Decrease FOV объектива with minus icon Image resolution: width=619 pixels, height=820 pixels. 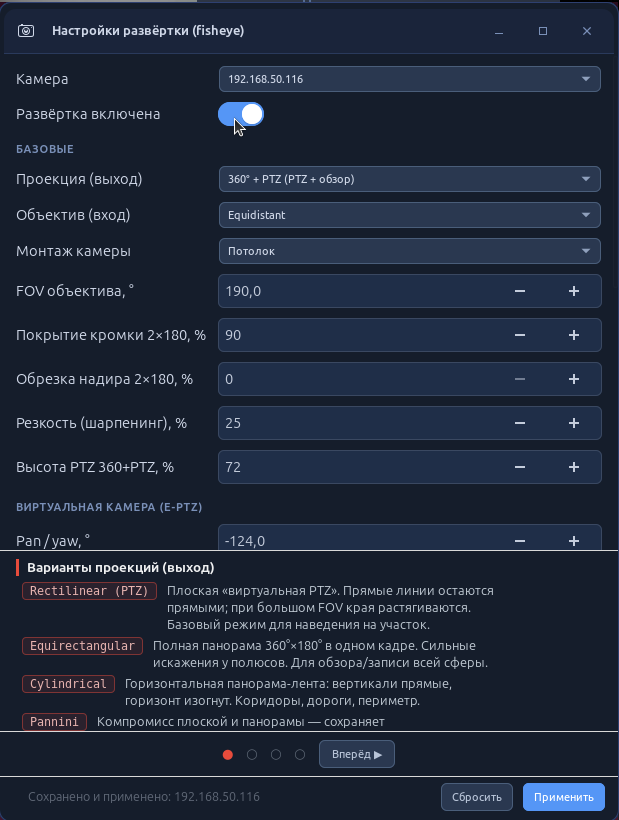click(520, 291)
